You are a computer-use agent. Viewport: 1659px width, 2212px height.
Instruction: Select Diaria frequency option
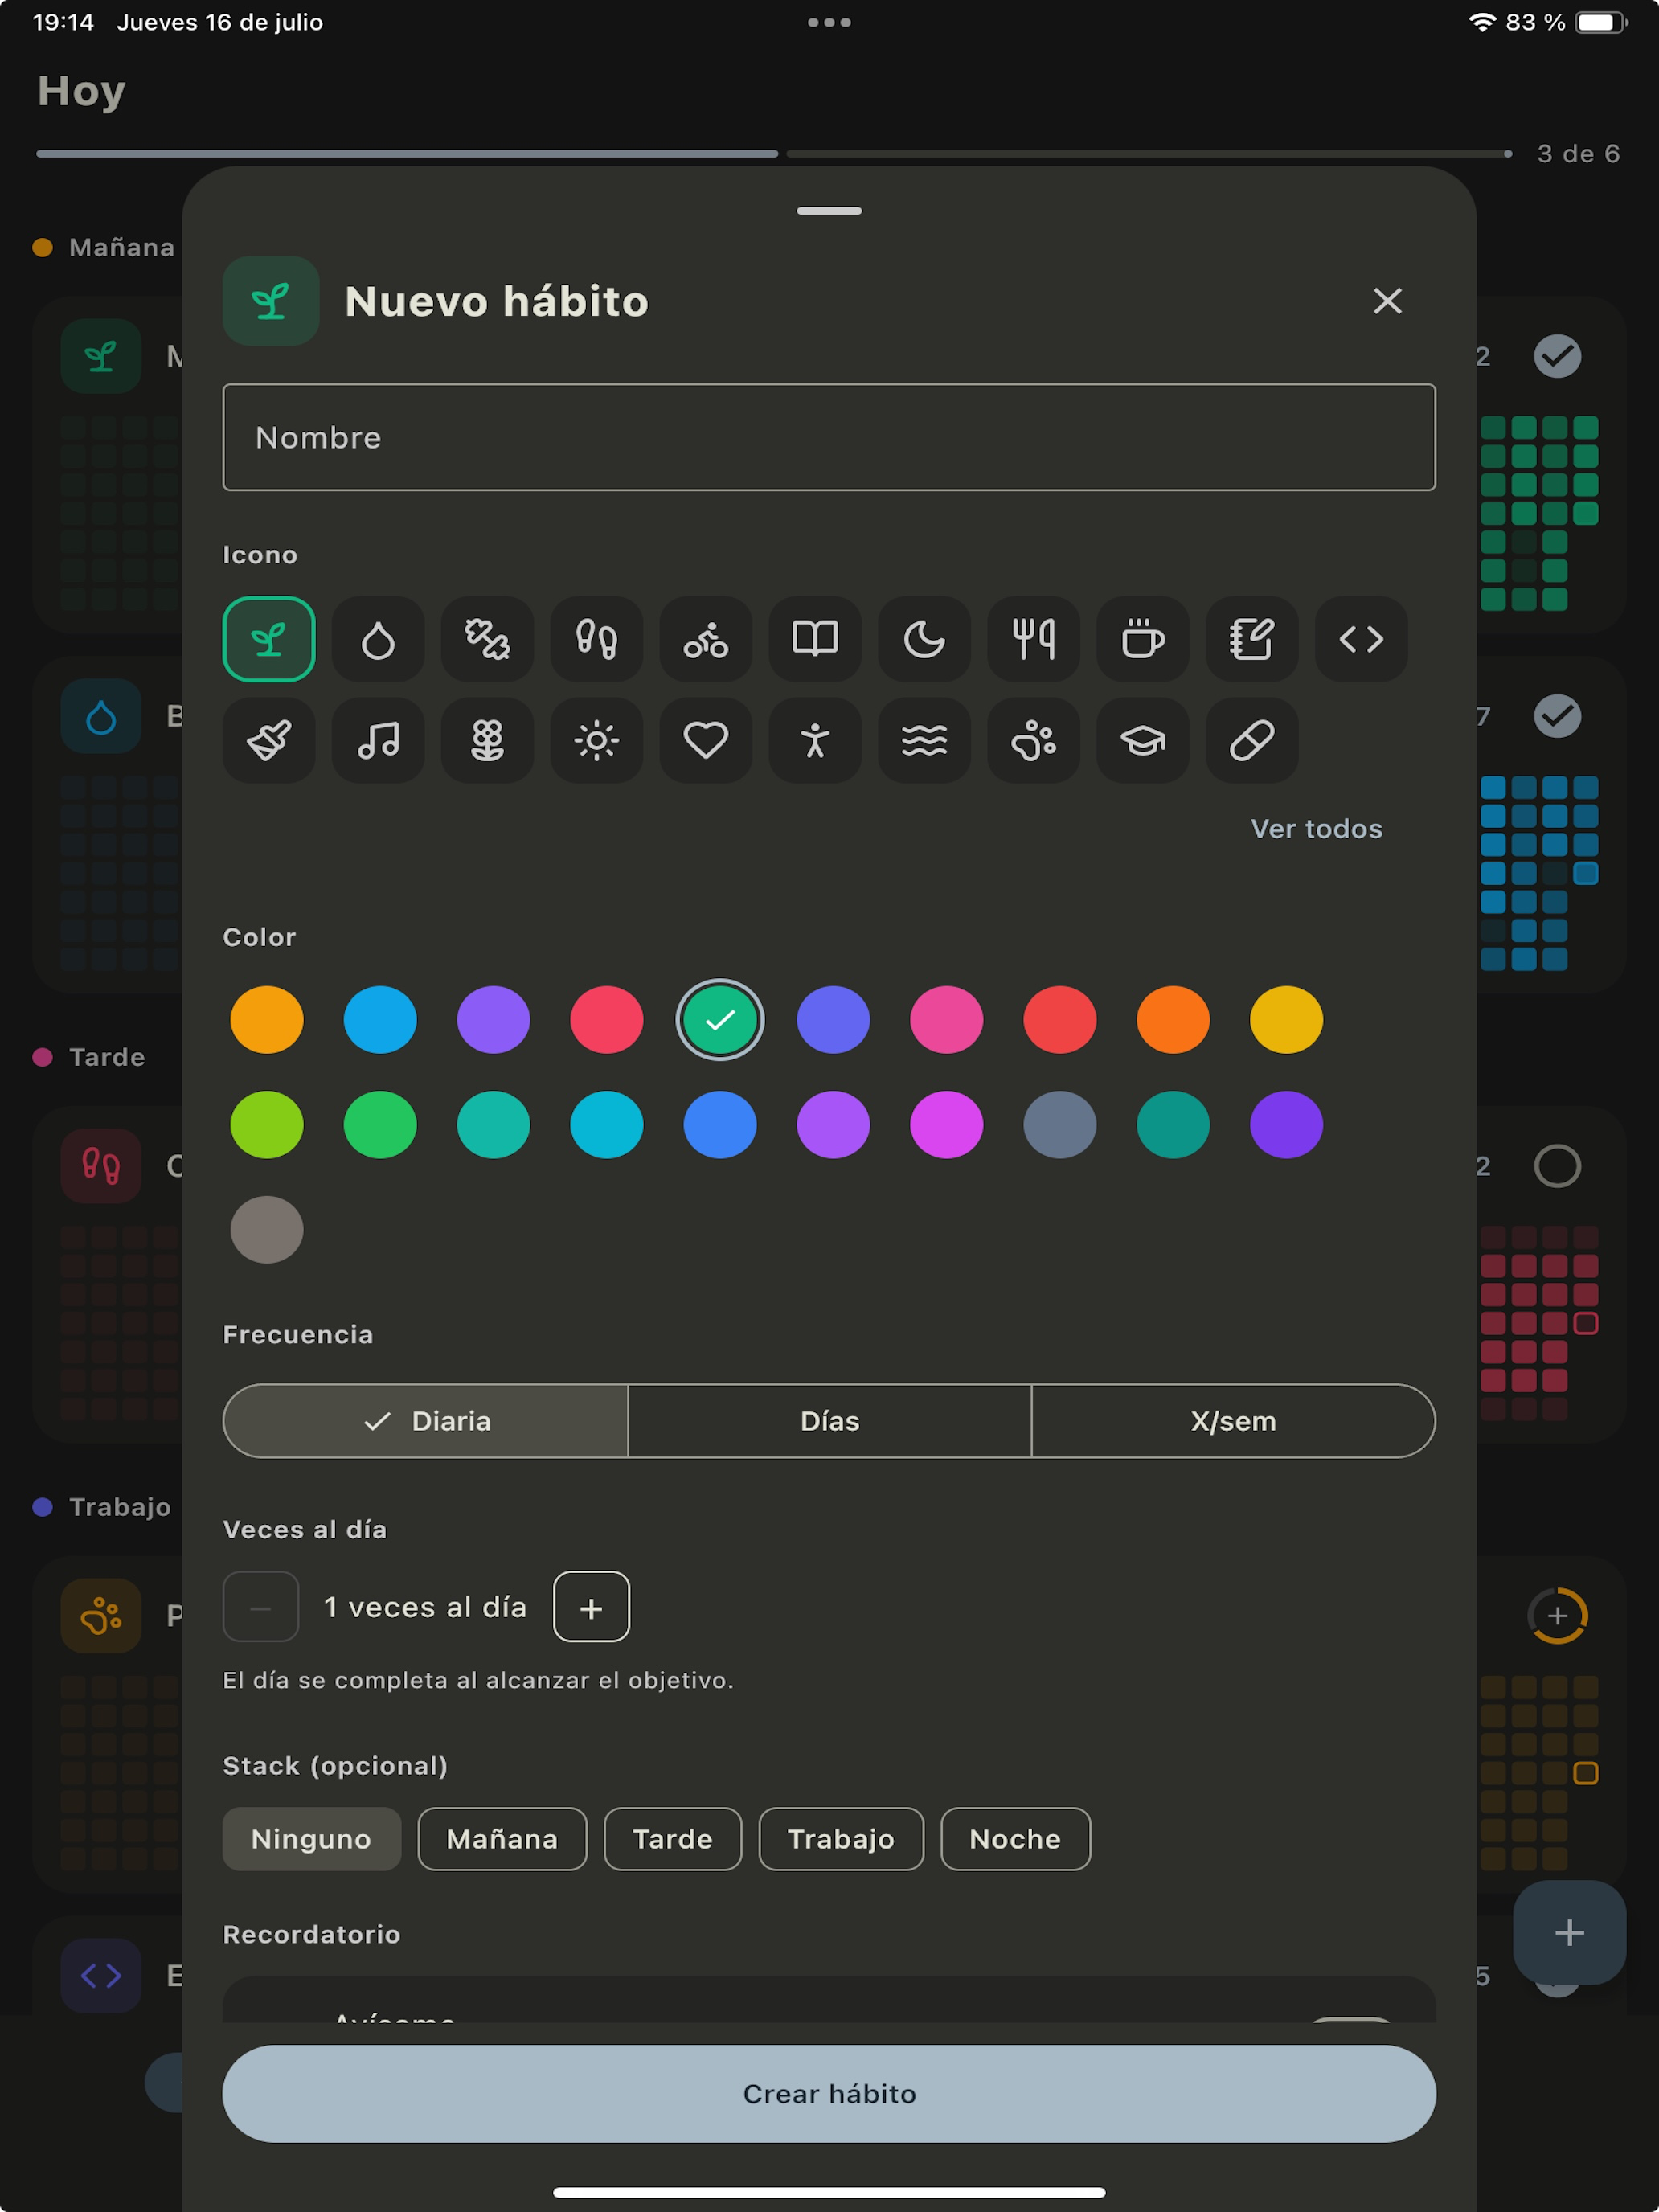(x=426, y=1421)
